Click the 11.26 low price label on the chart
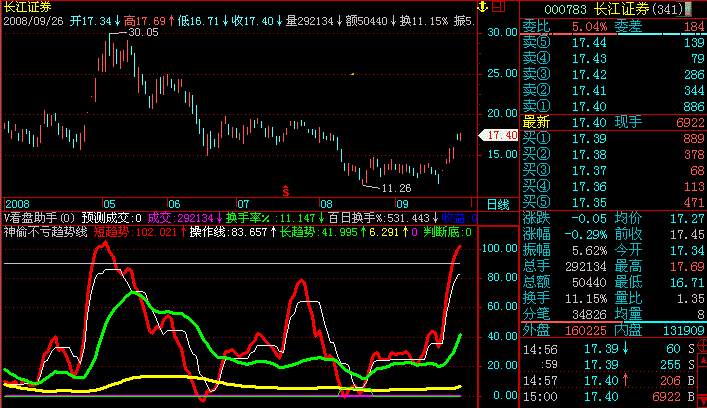This screenshot has height=408, width=707. (396, 188)
